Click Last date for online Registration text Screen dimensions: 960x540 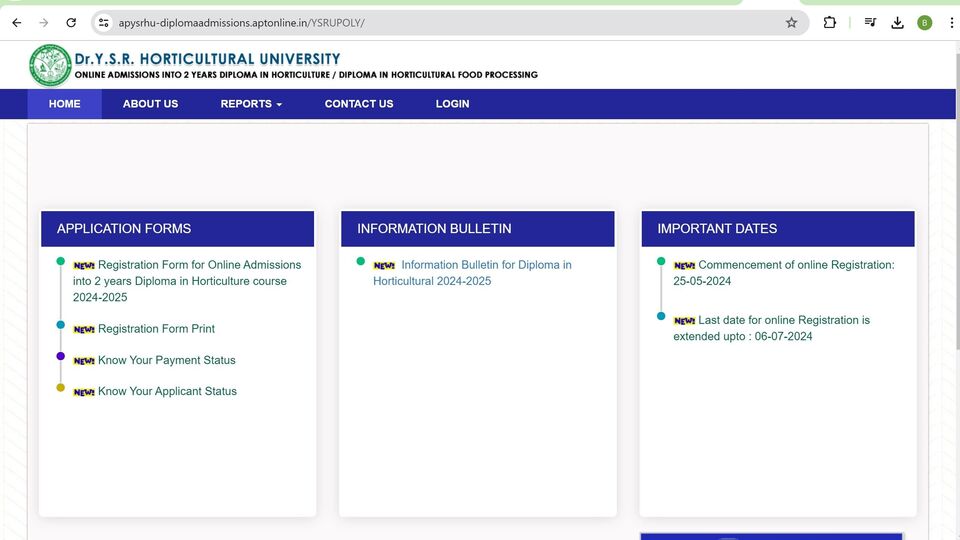pos(771,328)
